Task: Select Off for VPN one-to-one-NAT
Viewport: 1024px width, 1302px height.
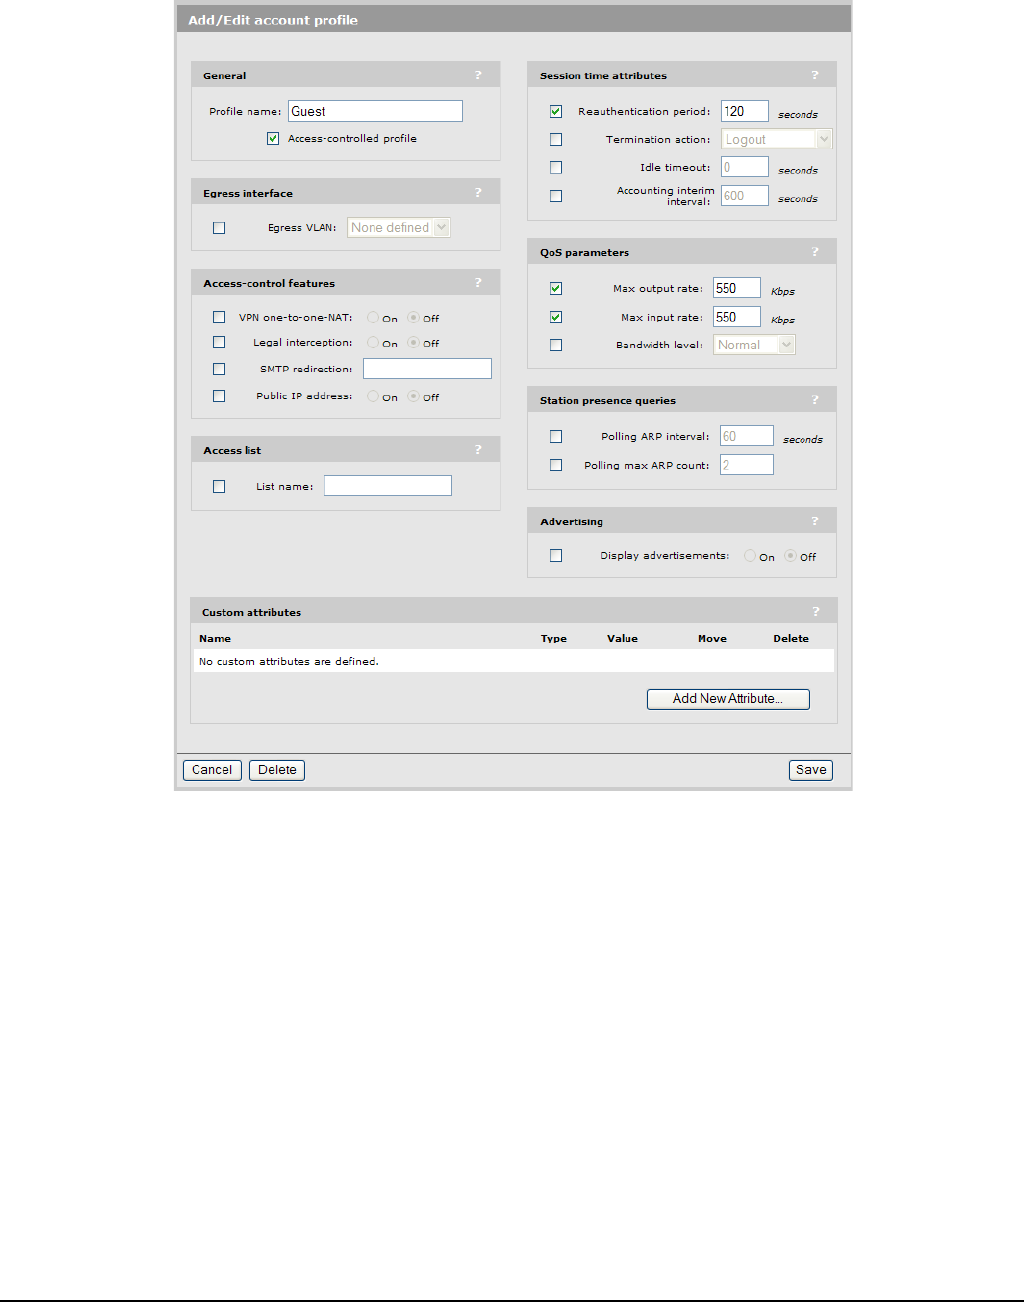Action: [x=413, y=317]
